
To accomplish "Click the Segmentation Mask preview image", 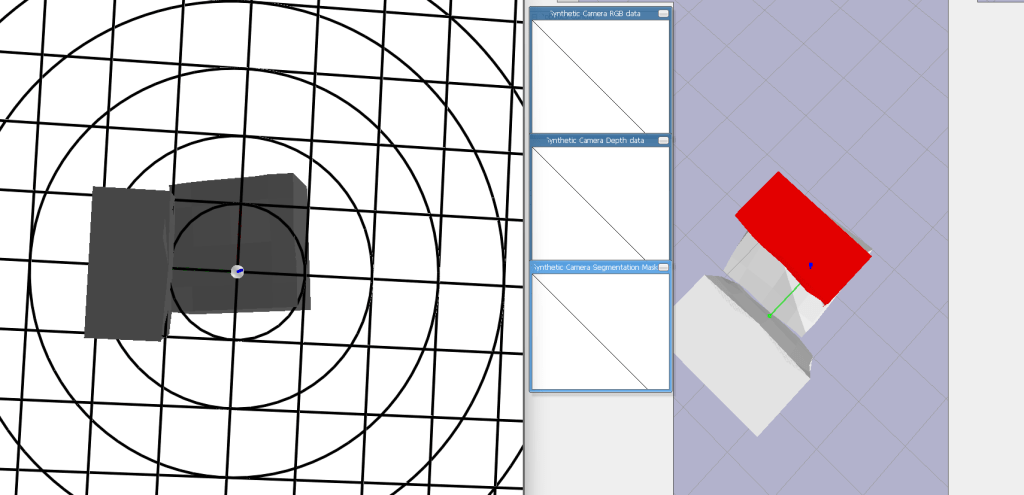I will point(600,330).
